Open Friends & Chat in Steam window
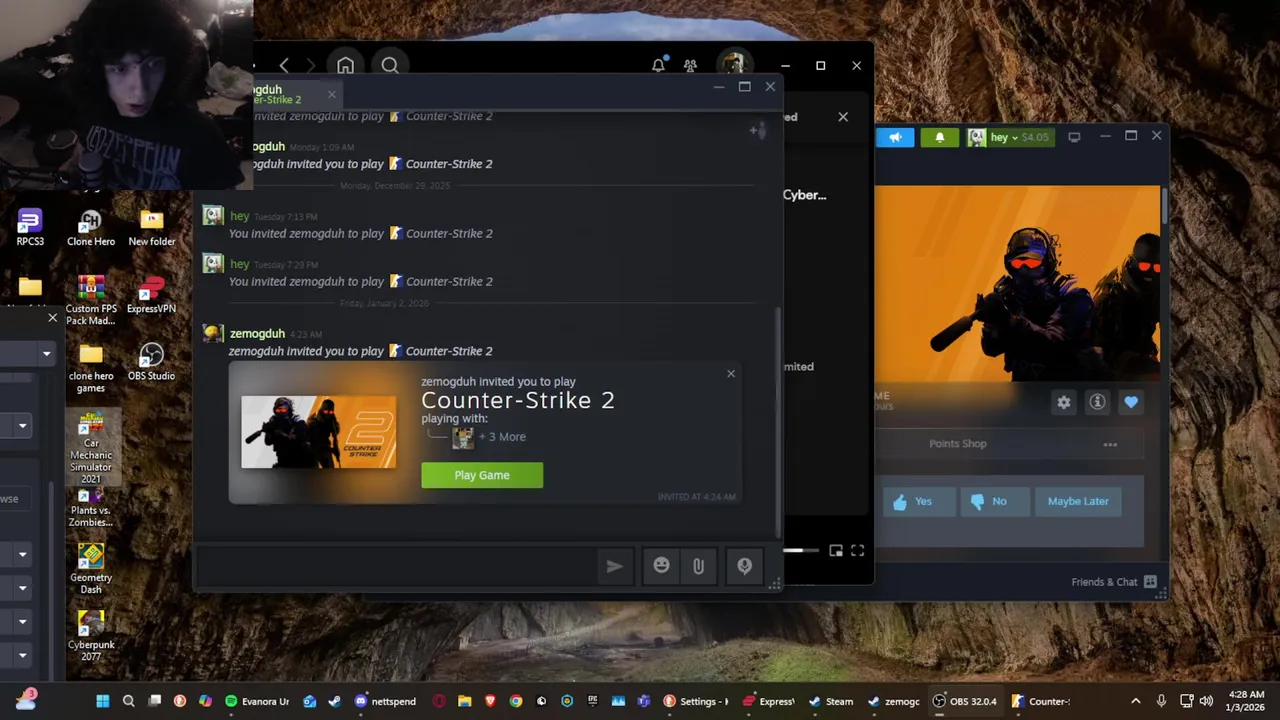 click(x=1114, y=582)
